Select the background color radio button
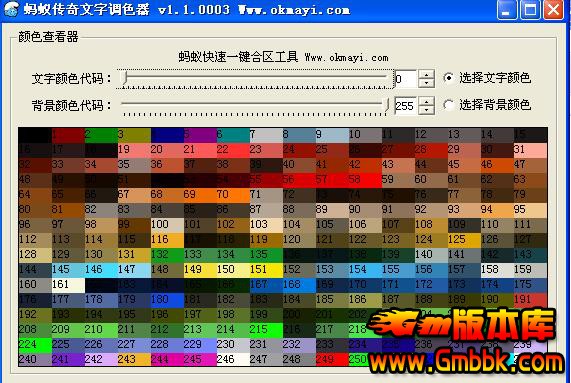The image size is (571, 383). click(x=448, y=105)
